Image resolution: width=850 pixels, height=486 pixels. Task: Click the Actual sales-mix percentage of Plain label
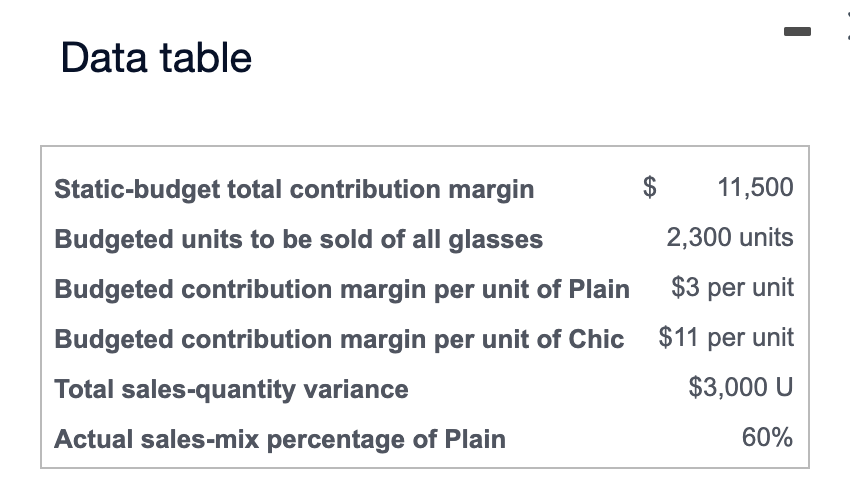280,439
